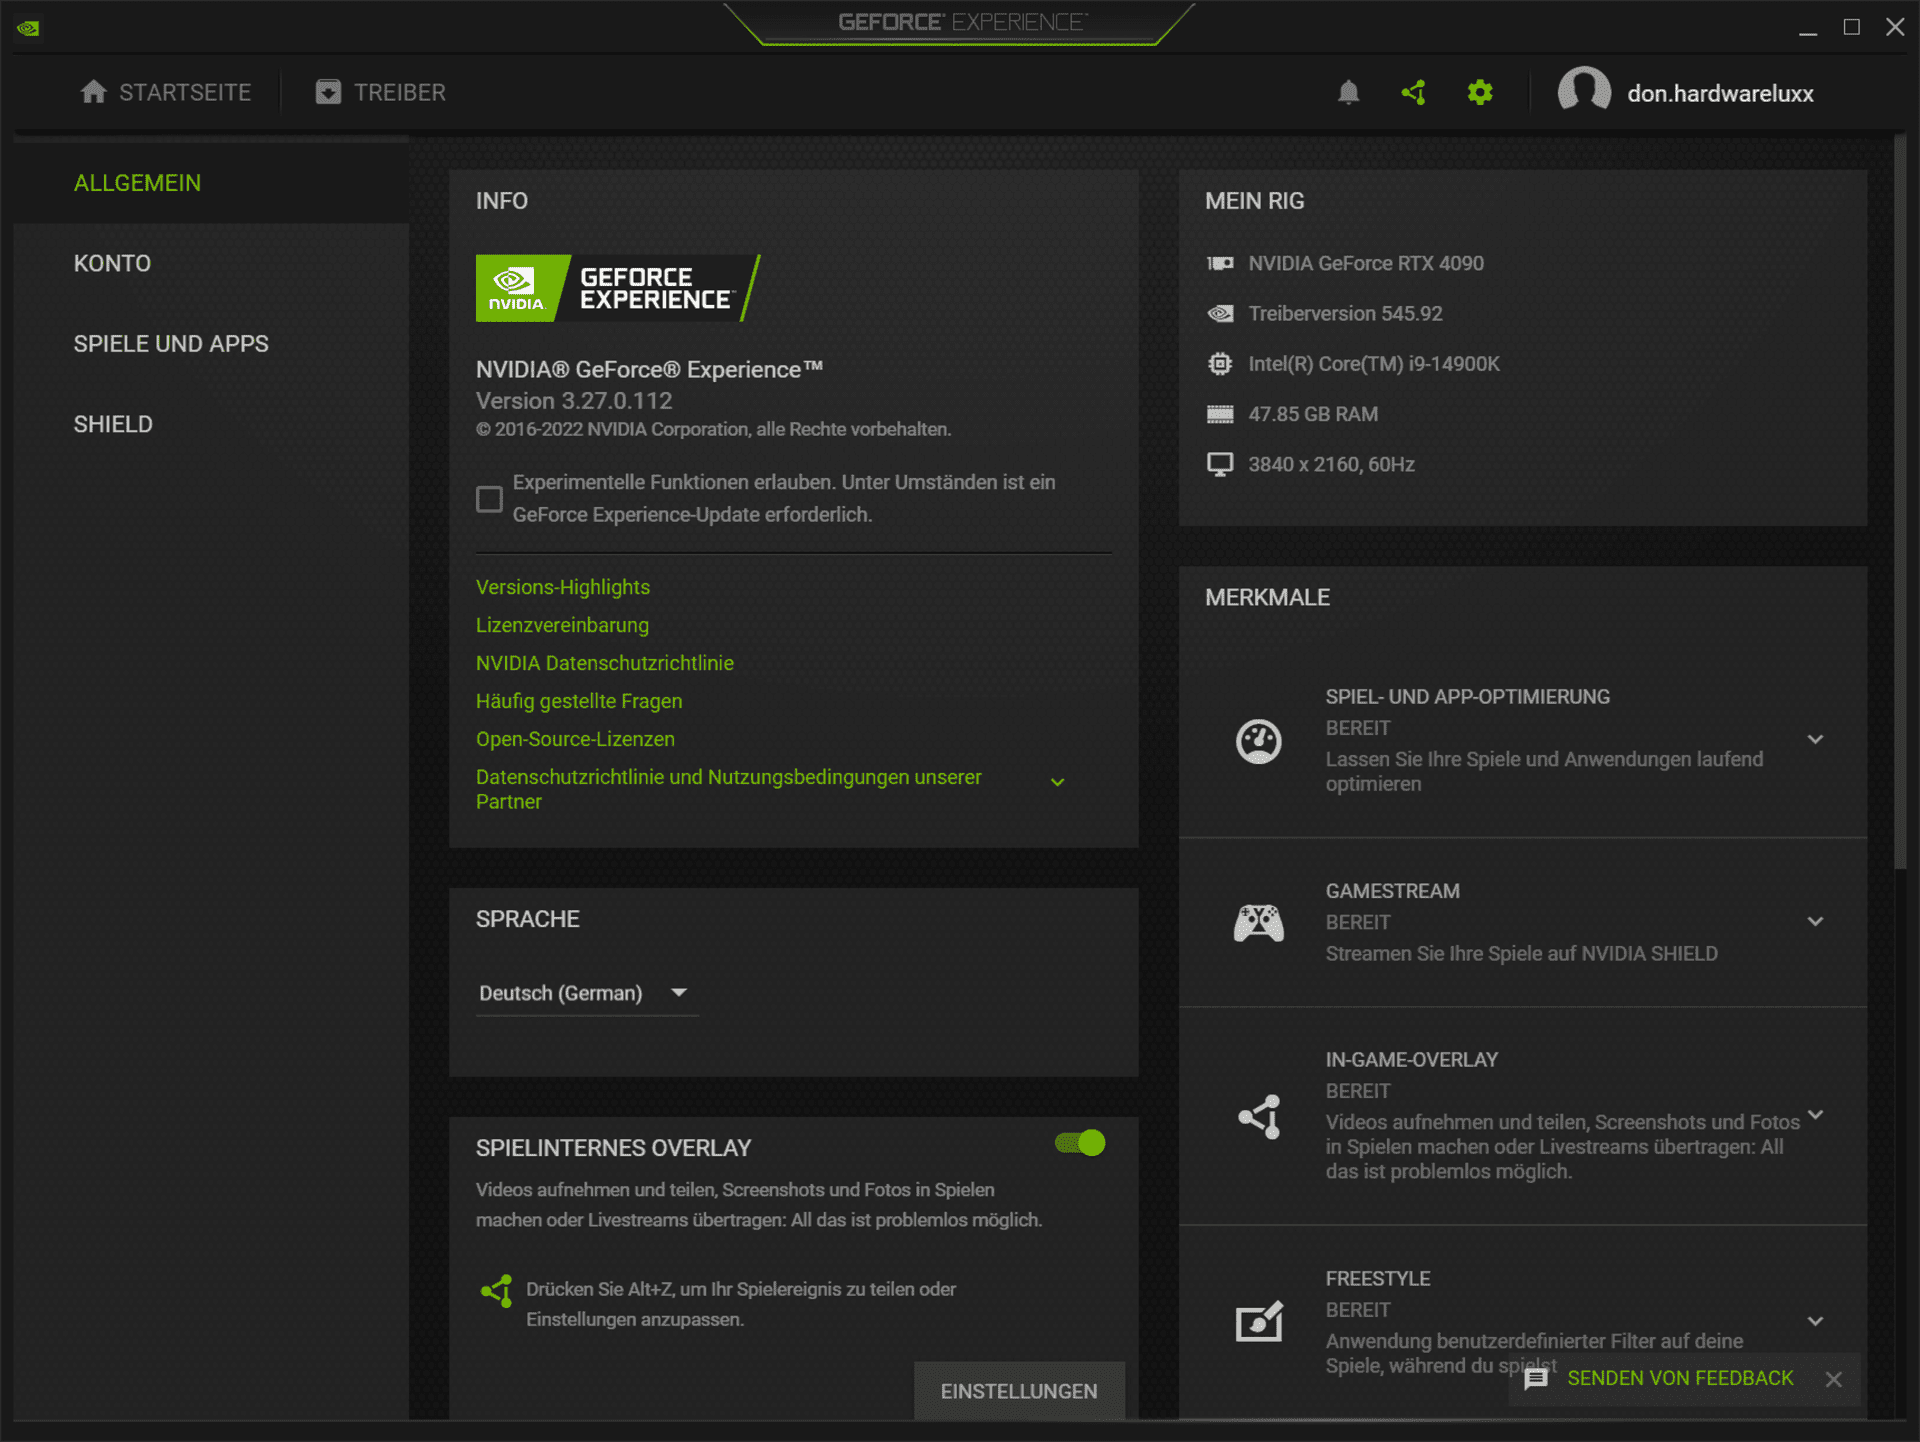Expand the Gamestream feature chevron

coord(1815,921)
